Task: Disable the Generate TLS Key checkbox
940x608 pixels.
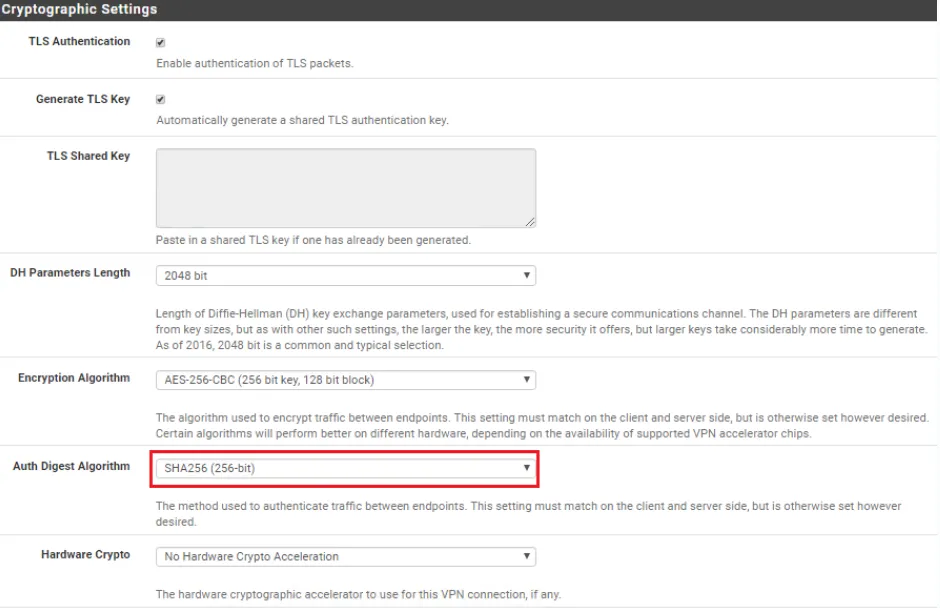Action: tap(161, 100)
